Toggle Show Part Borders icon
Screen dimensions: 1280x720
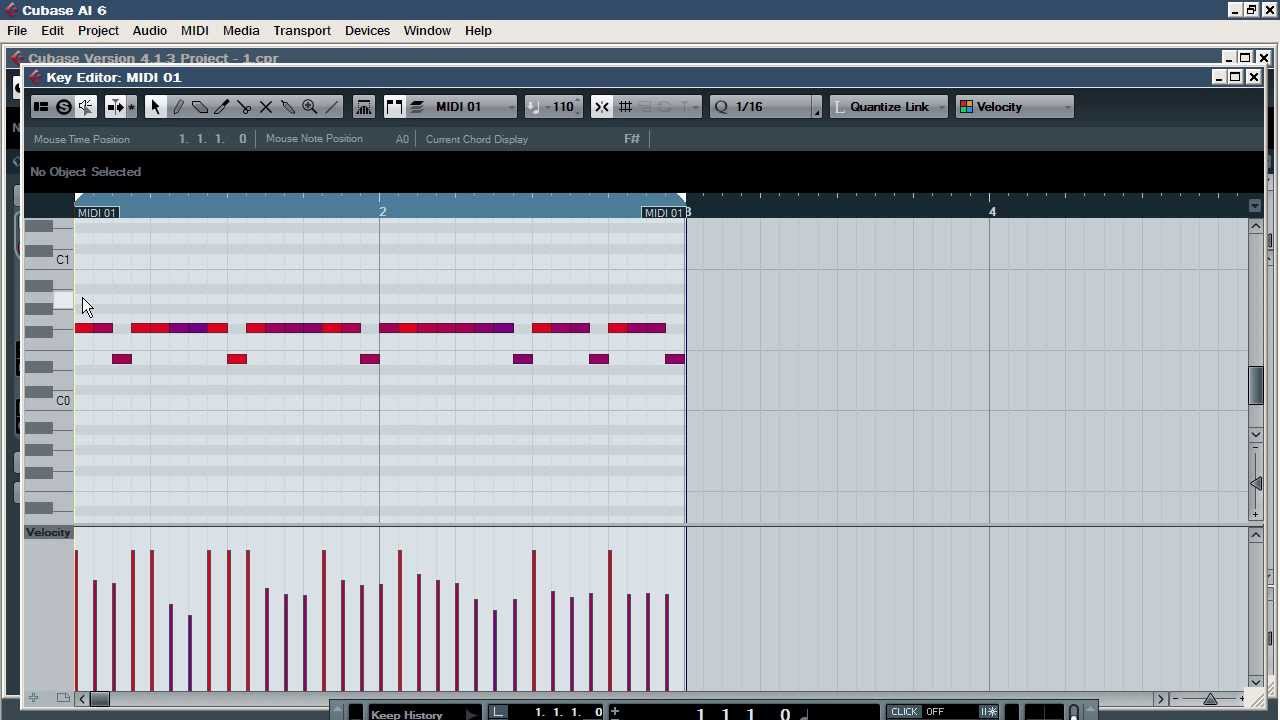(x=394, y=107)
